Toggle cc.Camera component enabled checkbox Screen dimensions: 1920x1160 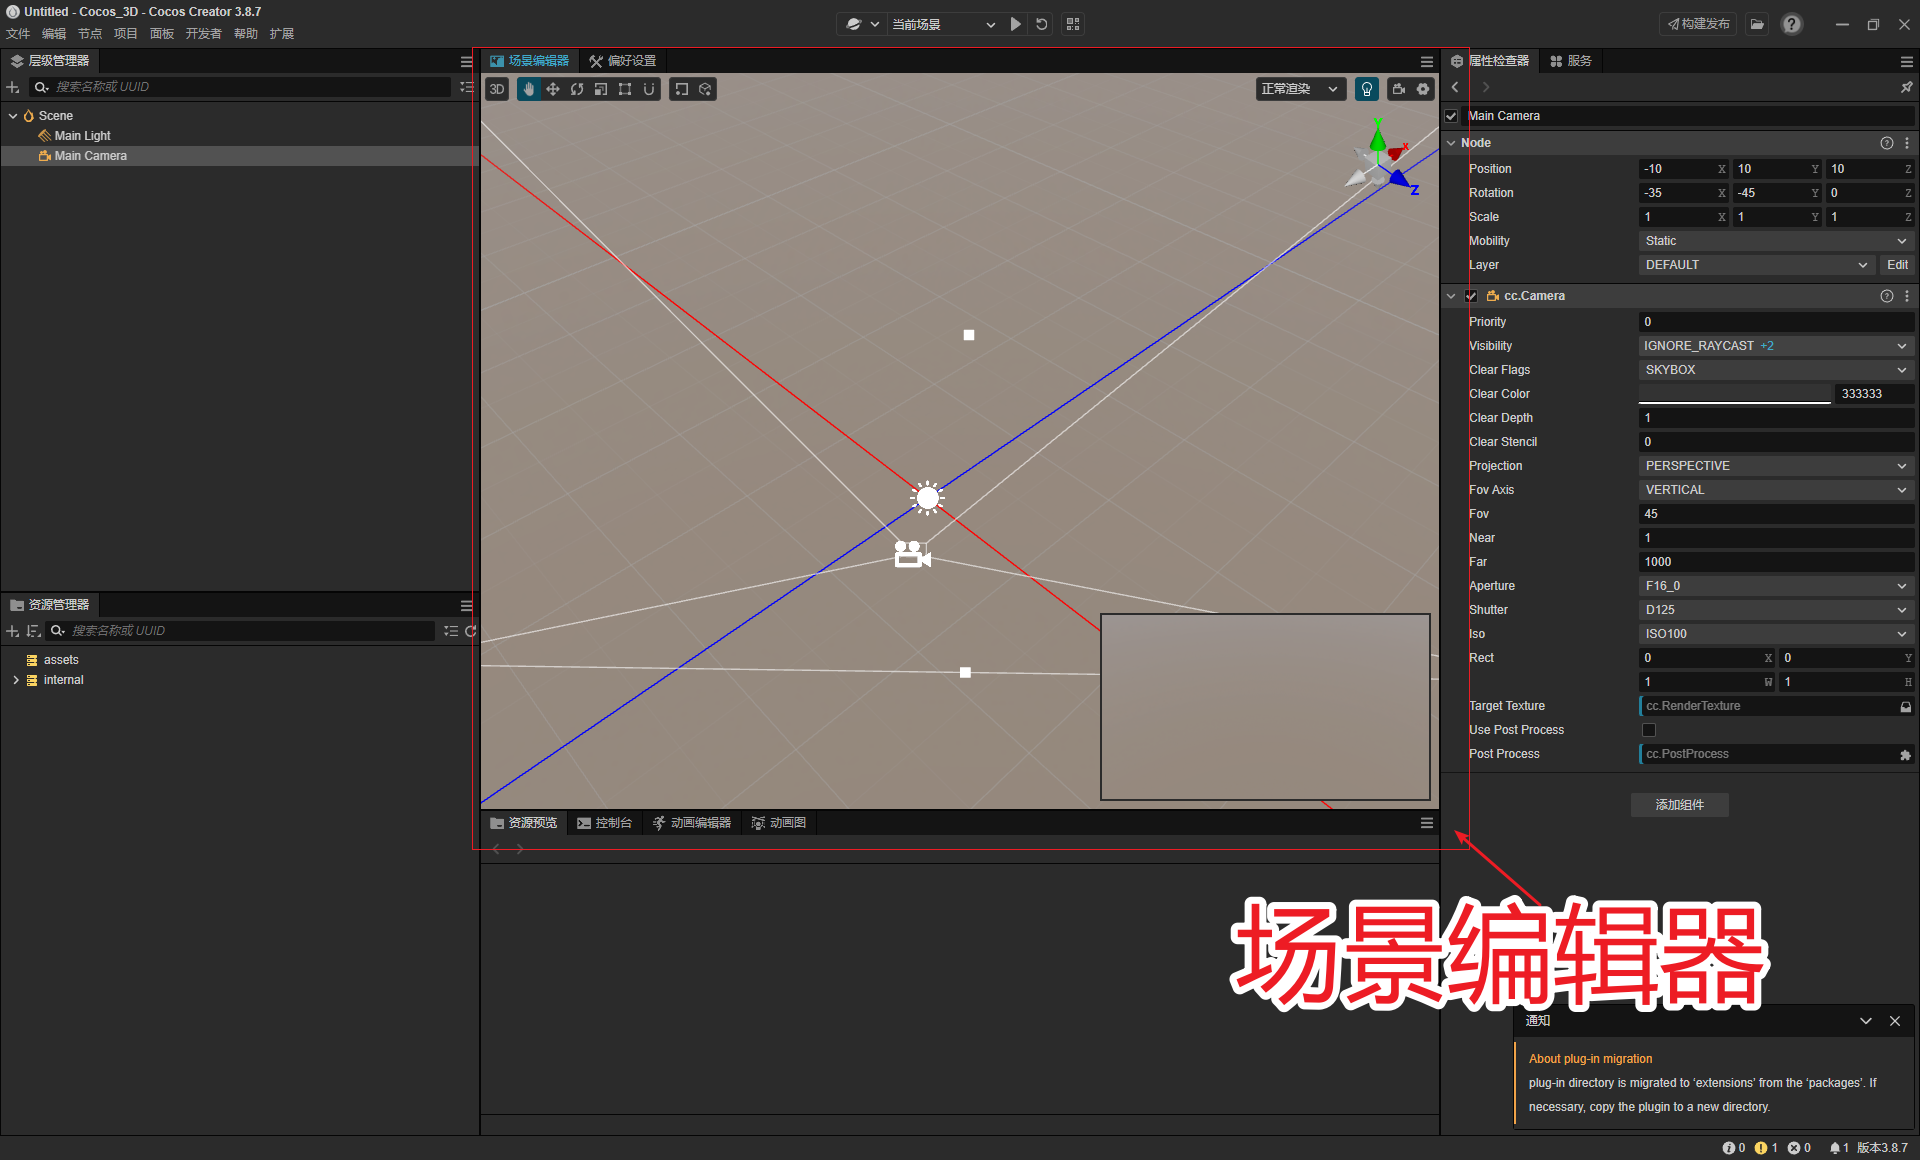(1471, 296)
